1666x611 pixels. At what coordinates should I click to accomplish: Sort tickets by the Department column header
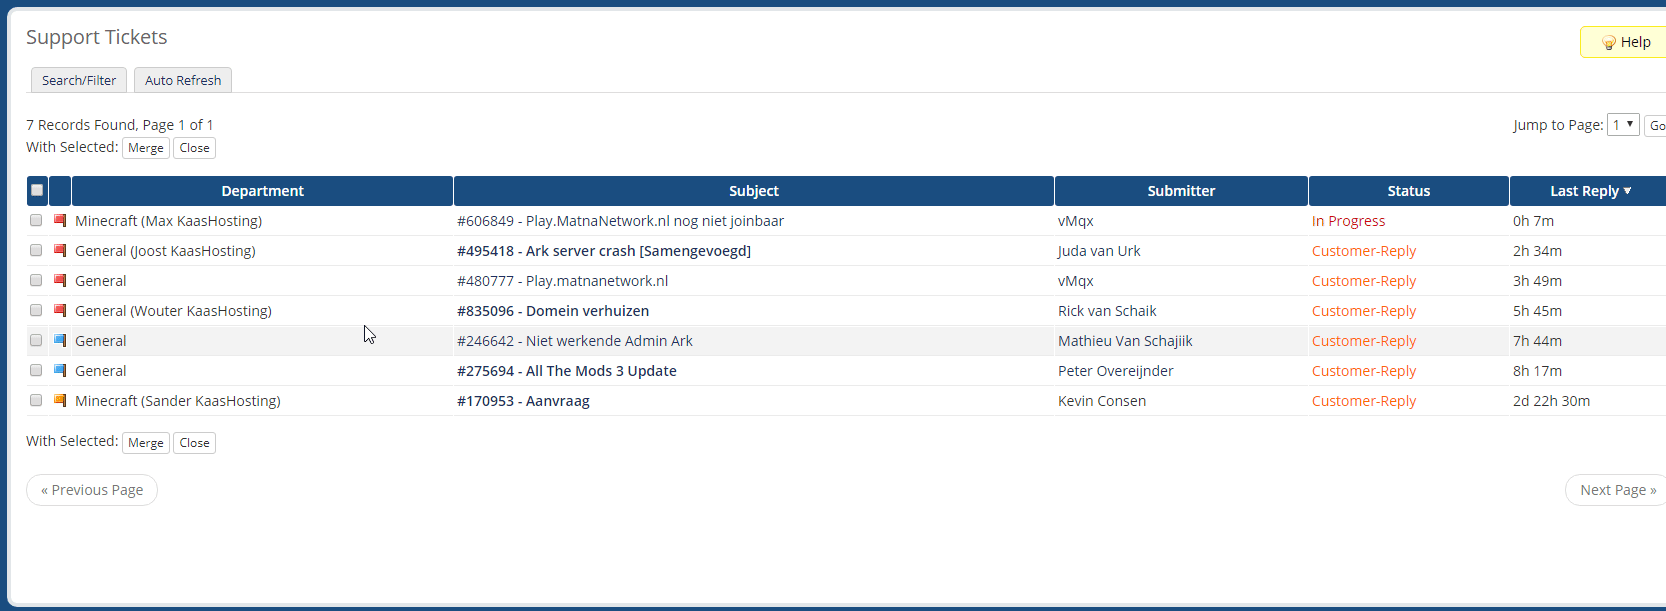coord(262,191)
